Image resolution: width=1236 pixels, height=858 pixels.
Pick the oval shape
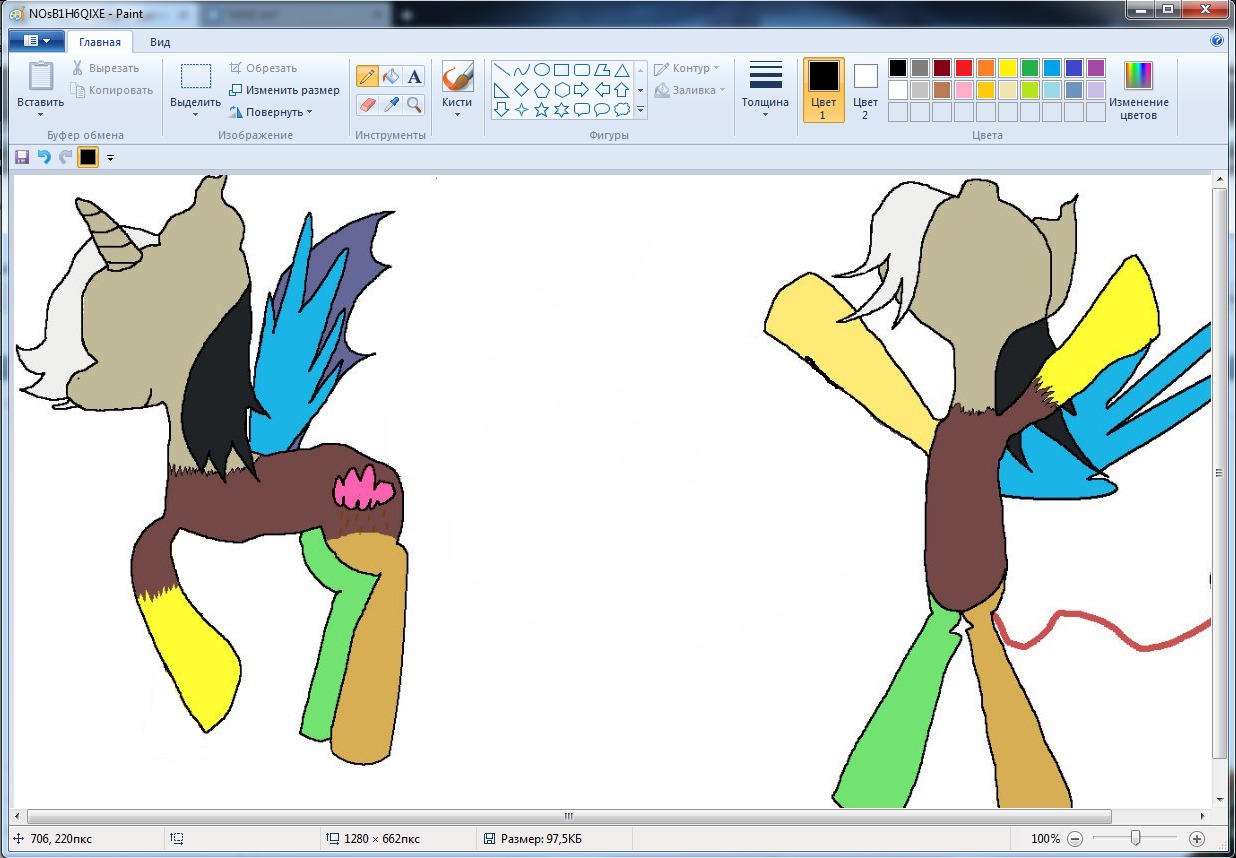pyautogui.click(x=542, y=70)
